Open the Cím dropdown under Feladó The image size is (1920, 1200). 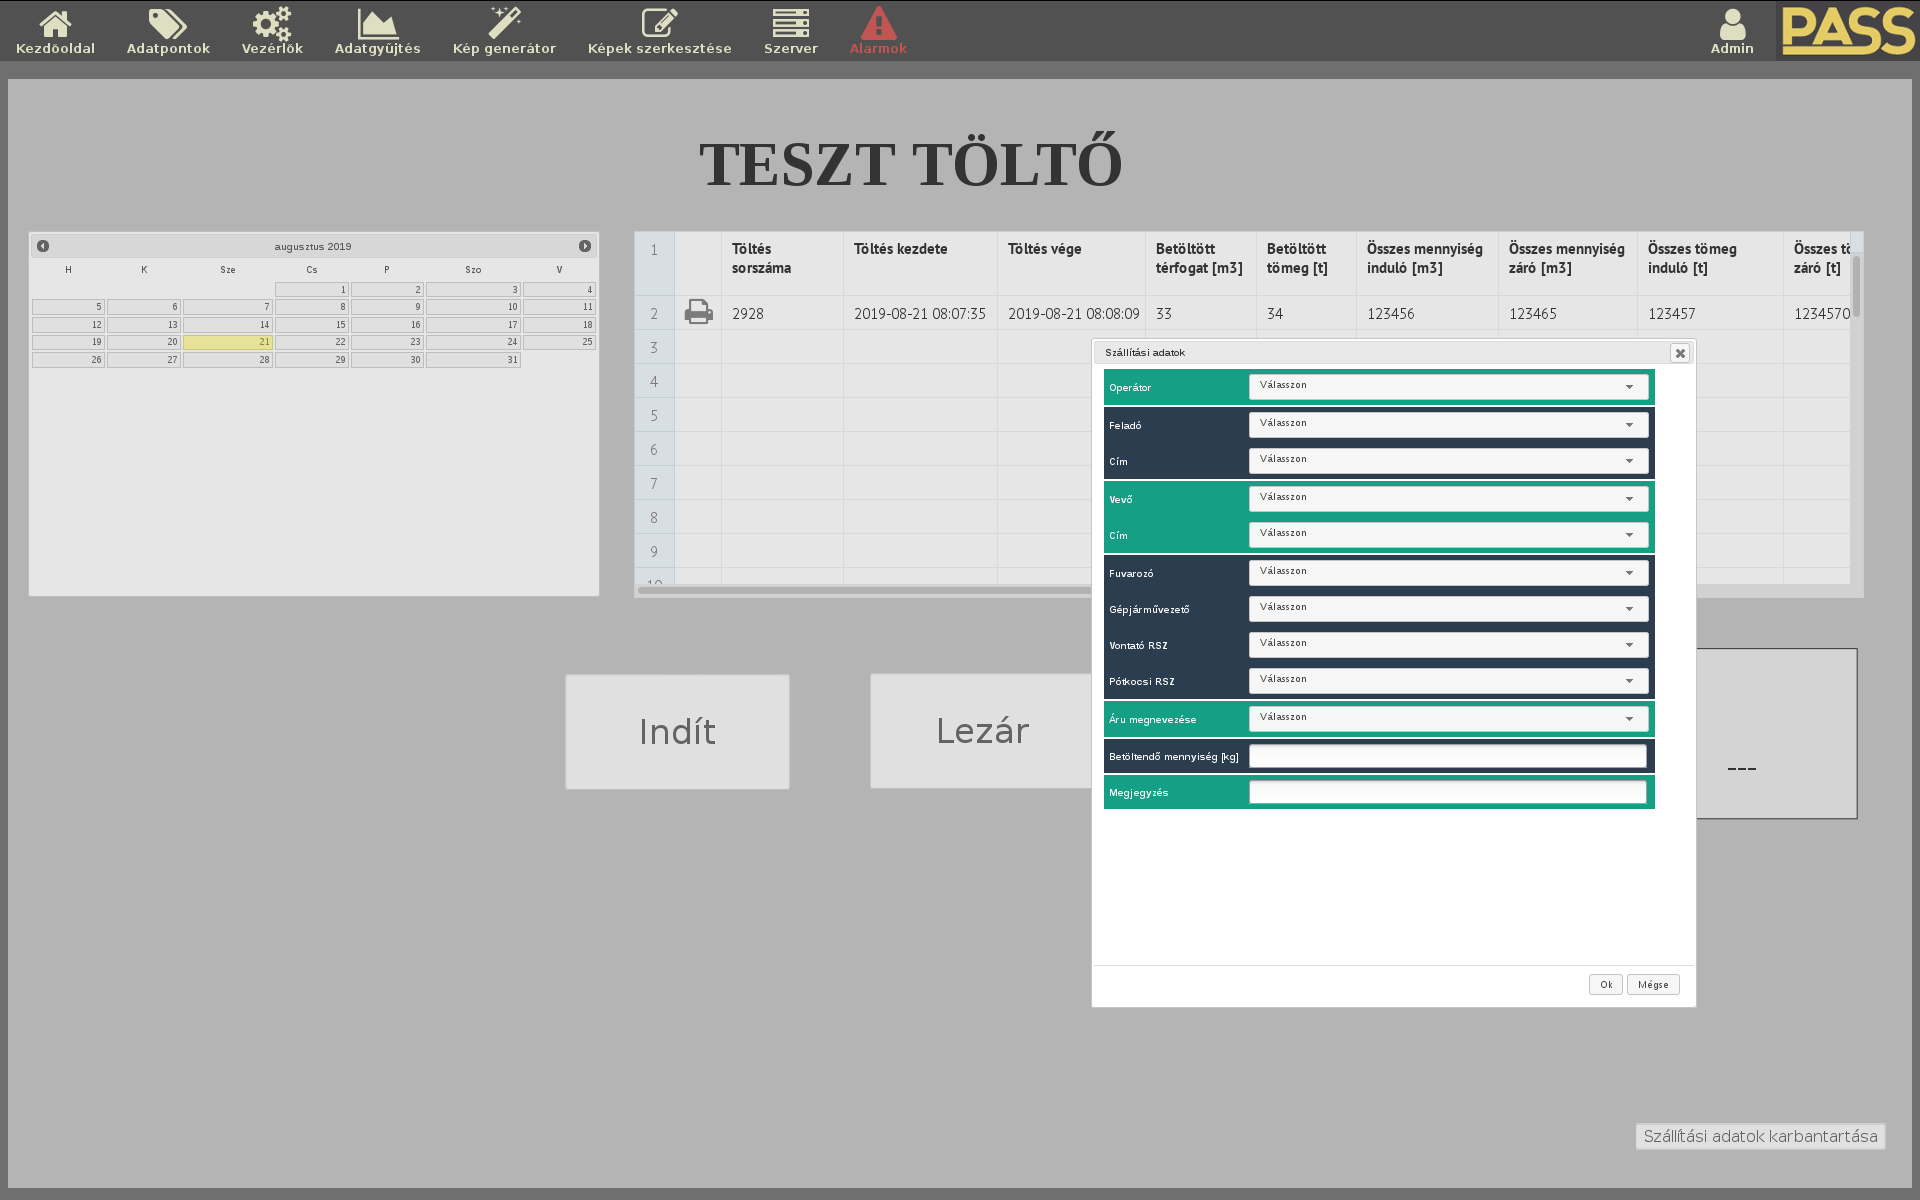[1448, 461]
